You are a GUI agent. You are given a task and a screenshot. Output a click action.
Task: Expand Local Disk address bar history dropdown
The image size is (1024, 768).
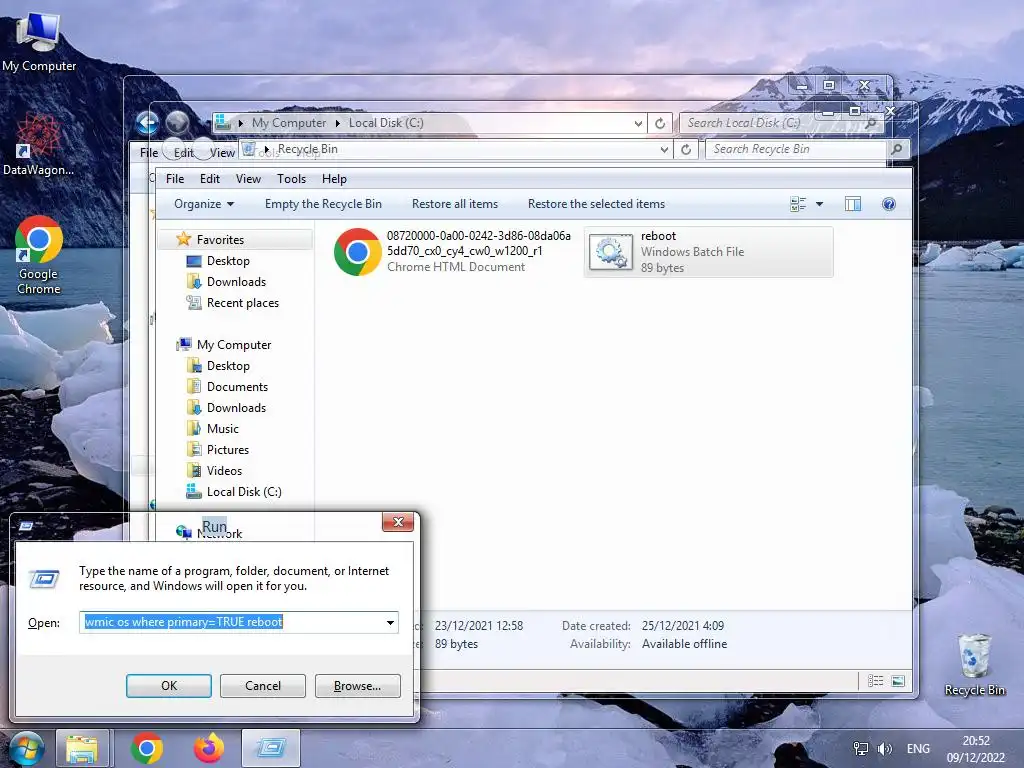coord(638,123)
